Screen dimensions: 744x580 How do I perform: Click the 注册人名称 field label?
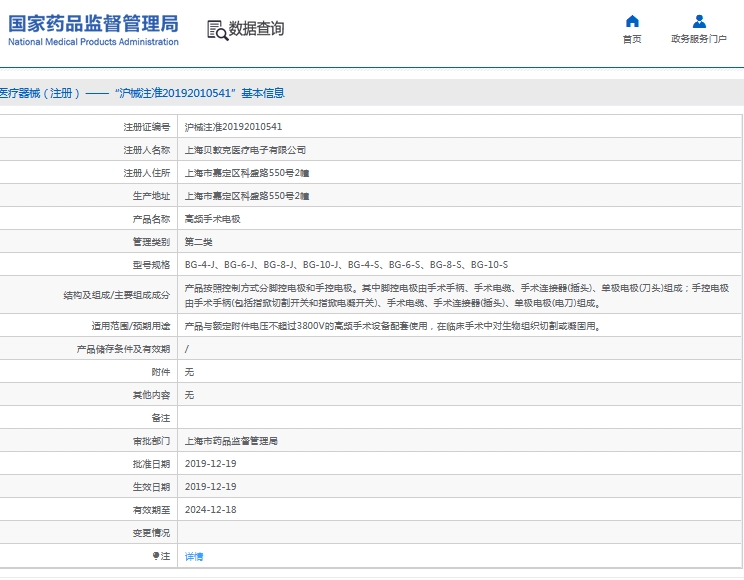tap(147, 150)
